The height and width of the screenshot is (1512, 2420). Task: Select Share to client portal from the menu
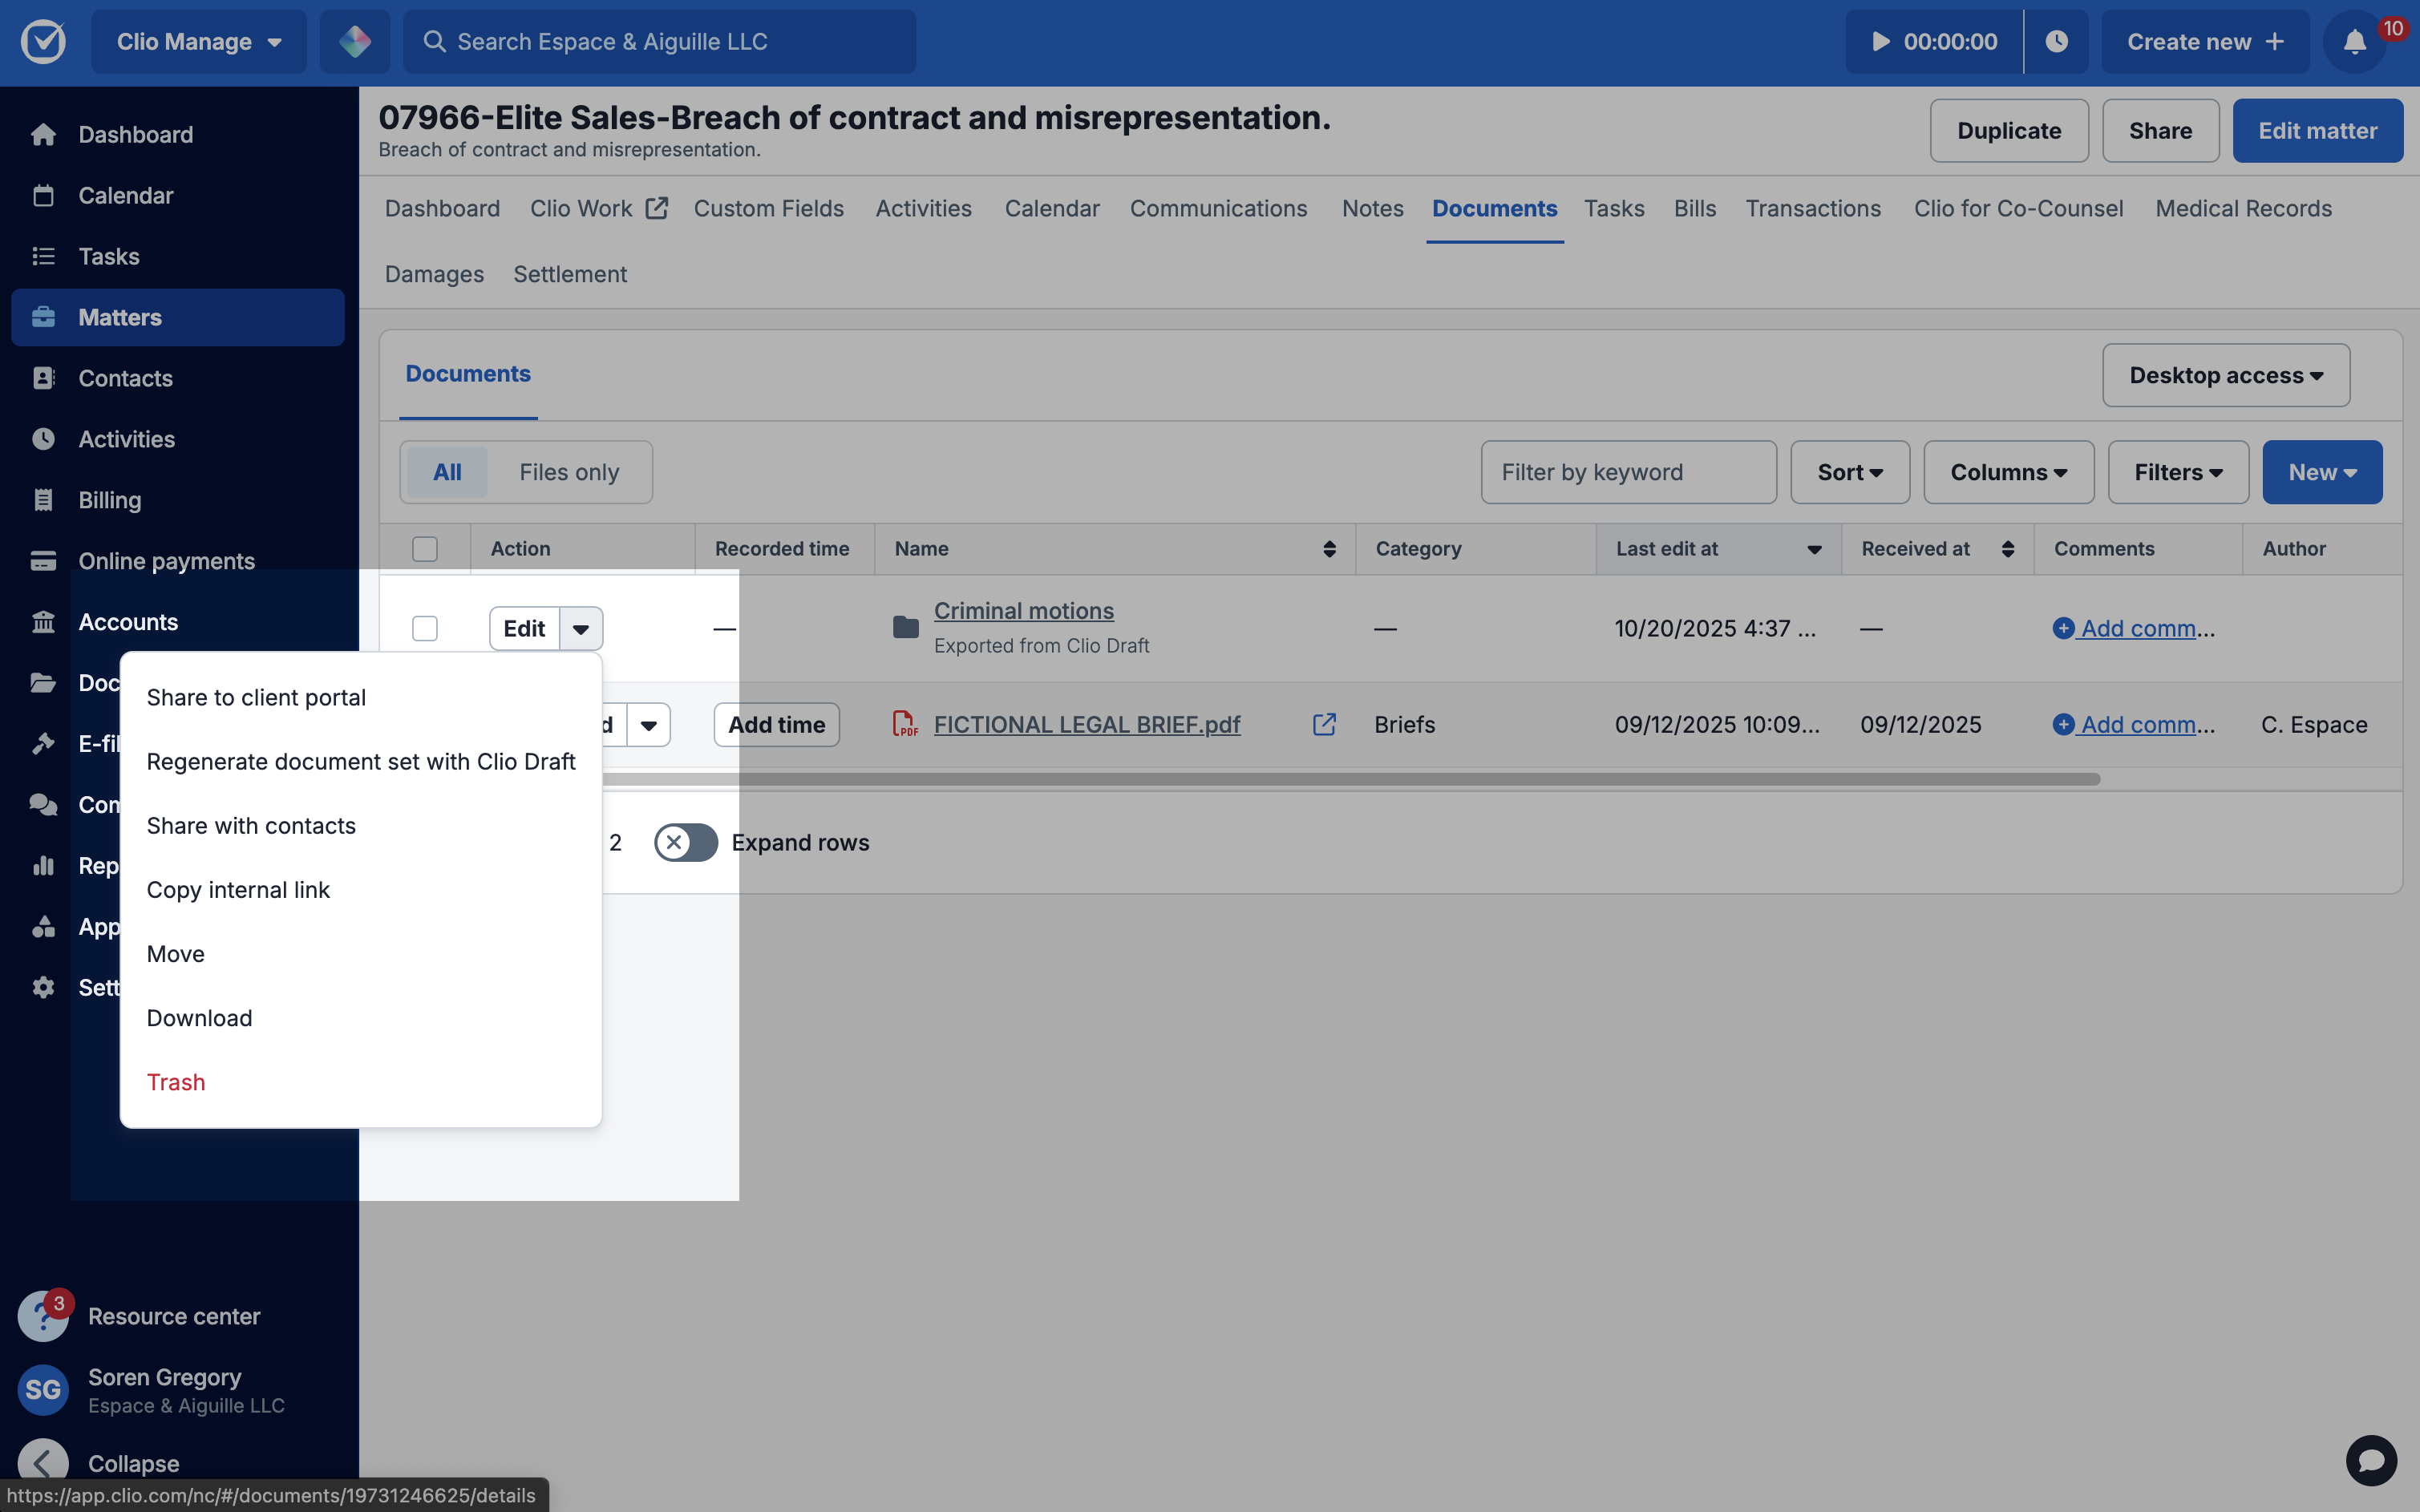pyautogui.click(x=256, y=697)
